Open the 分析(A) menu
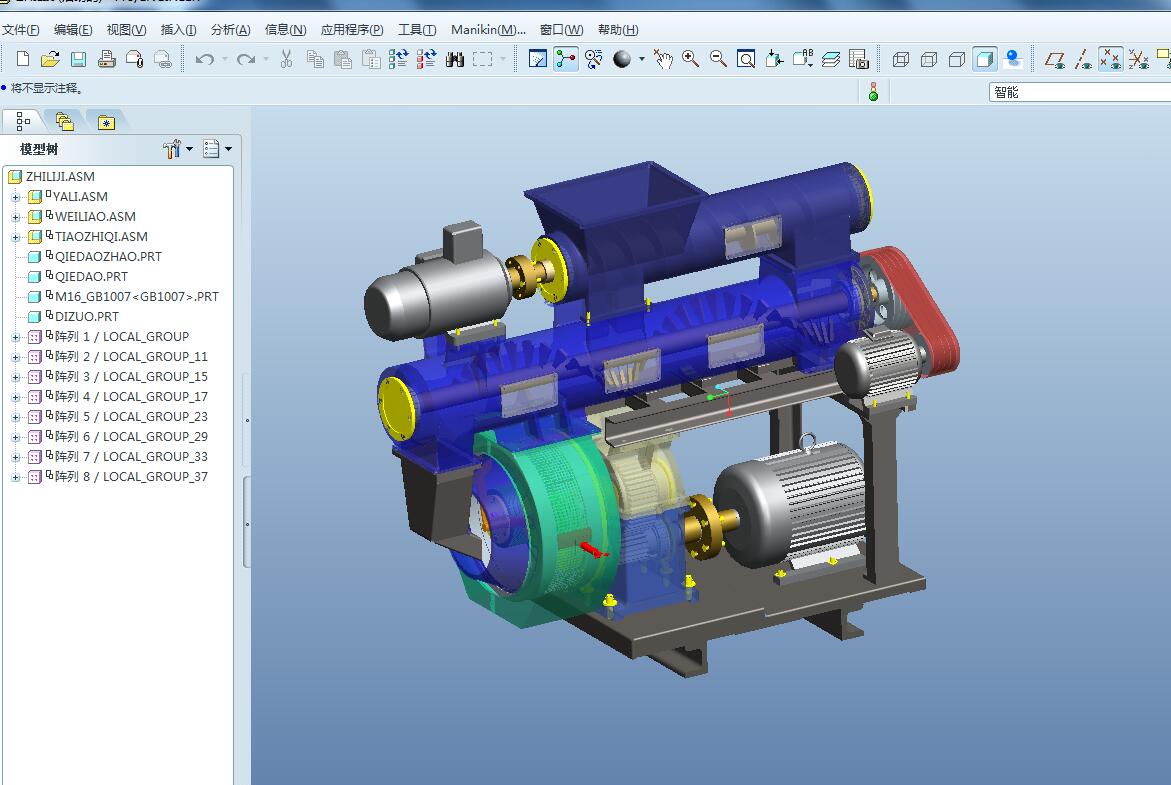 [231, 30]
